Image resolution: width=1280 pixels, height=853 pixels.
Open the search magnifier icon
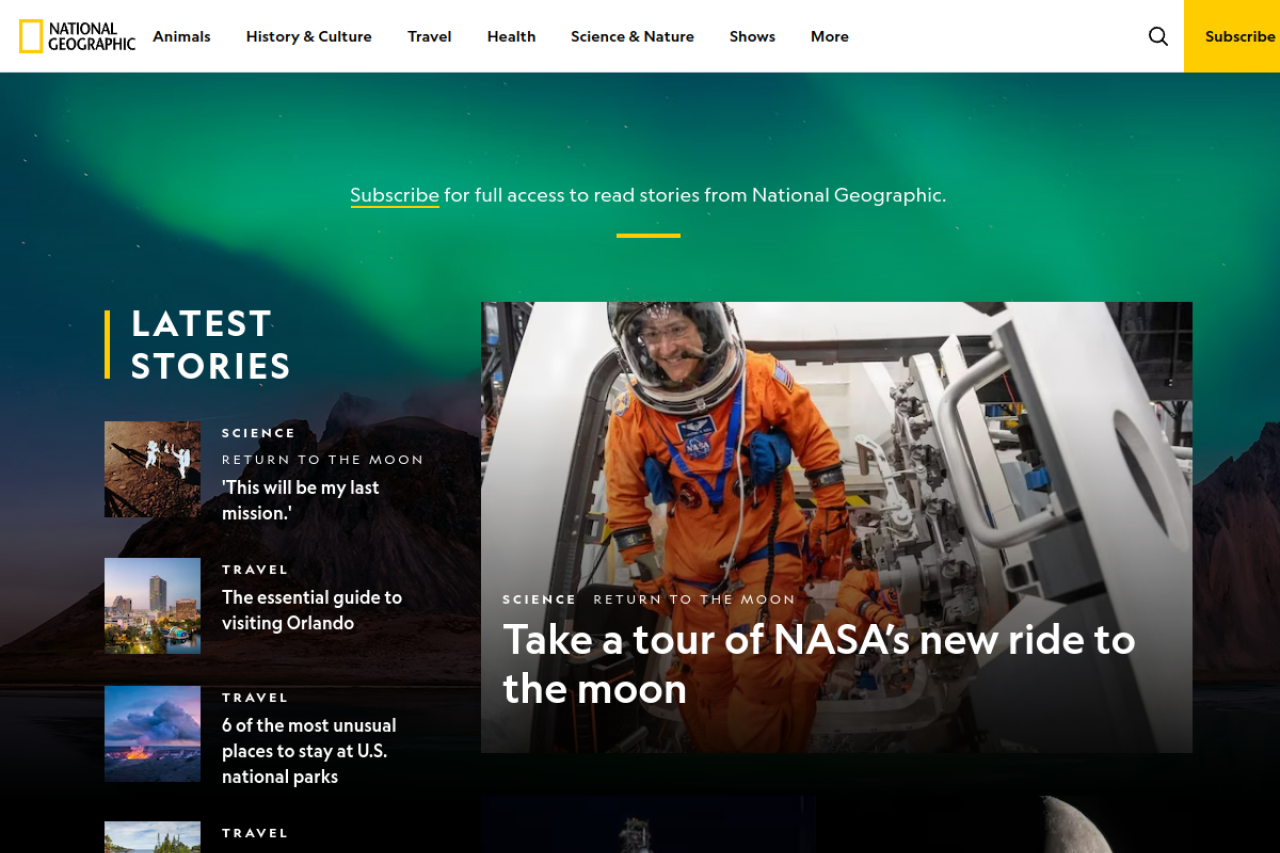[1158, 36]
